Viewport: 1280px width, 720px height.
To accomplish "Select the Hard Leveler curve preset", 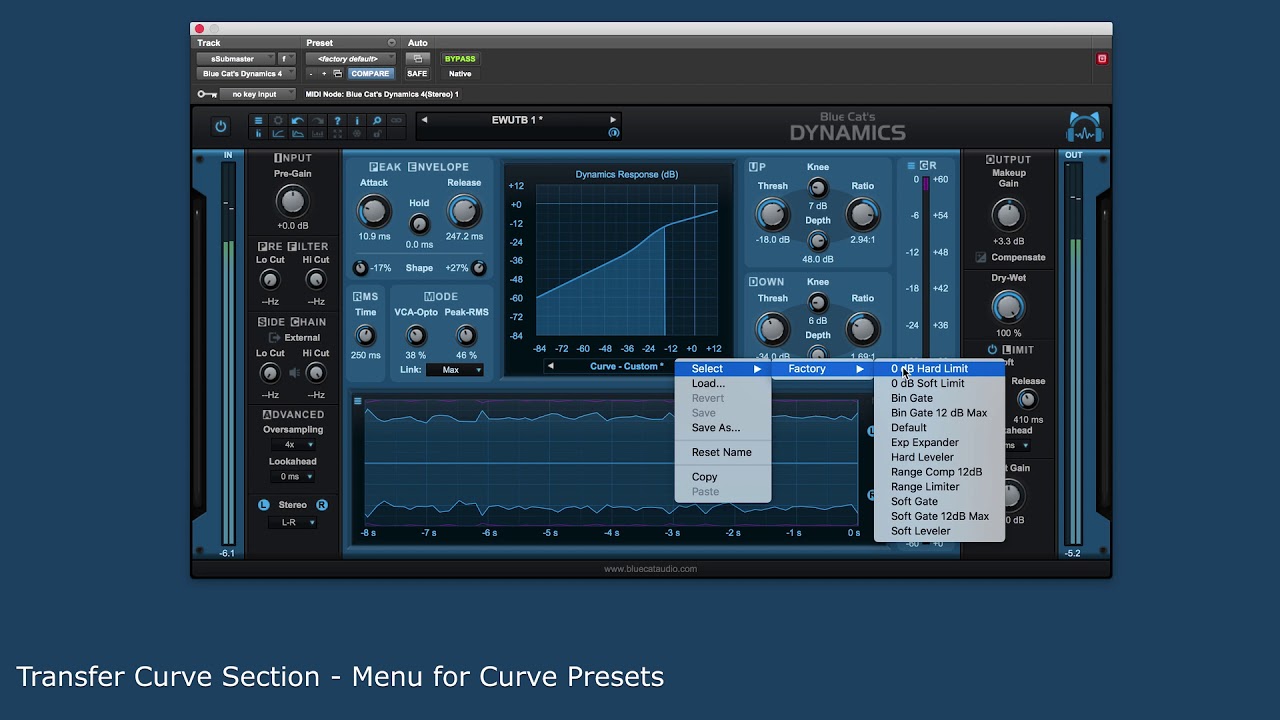I will point(940,457).
